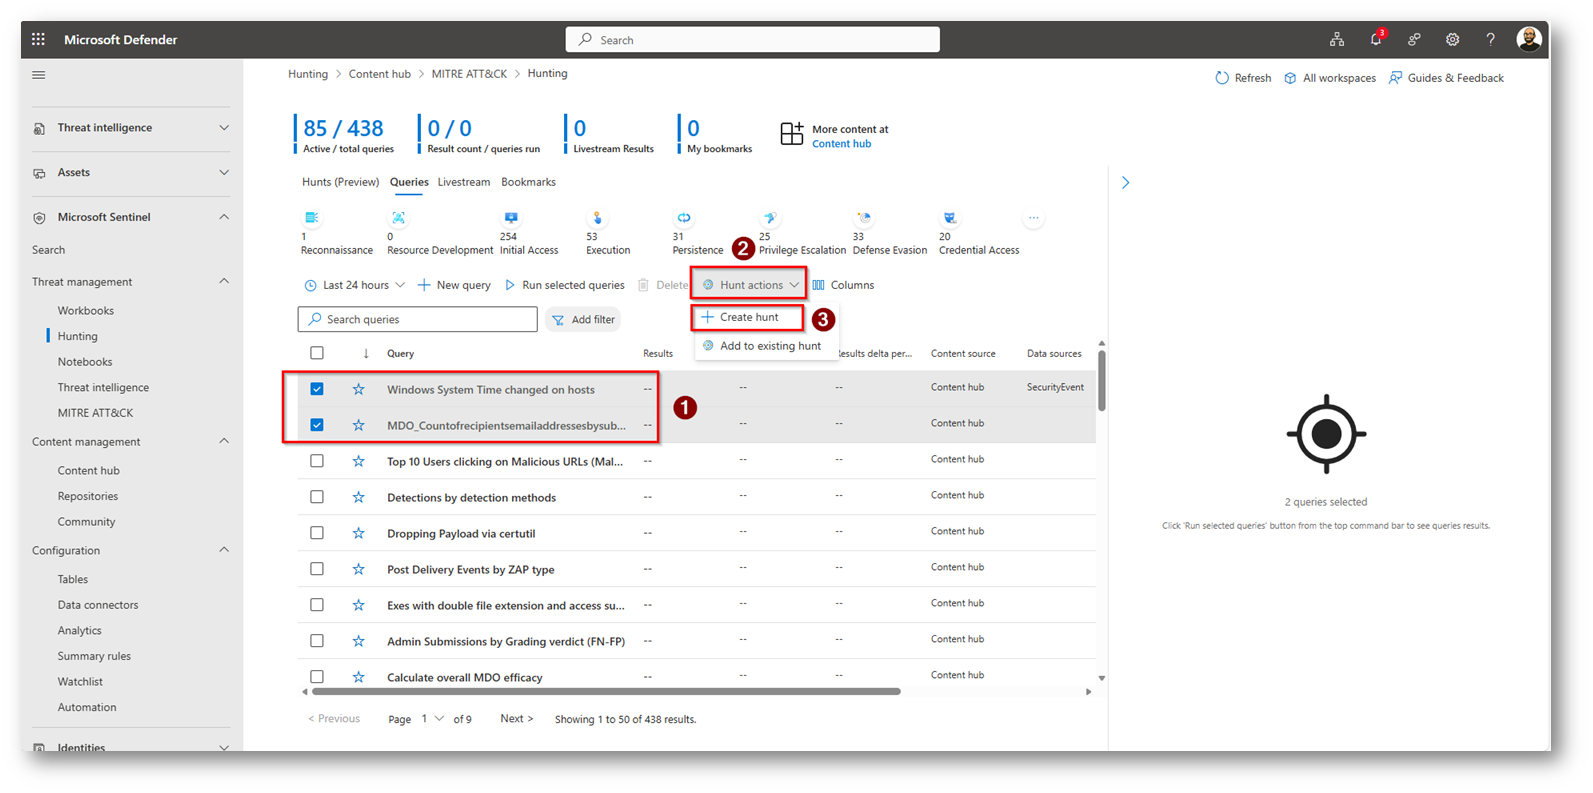Open the notifications bell icon
Viewport: 1593px width, 793px height.
coord(1375,40)
